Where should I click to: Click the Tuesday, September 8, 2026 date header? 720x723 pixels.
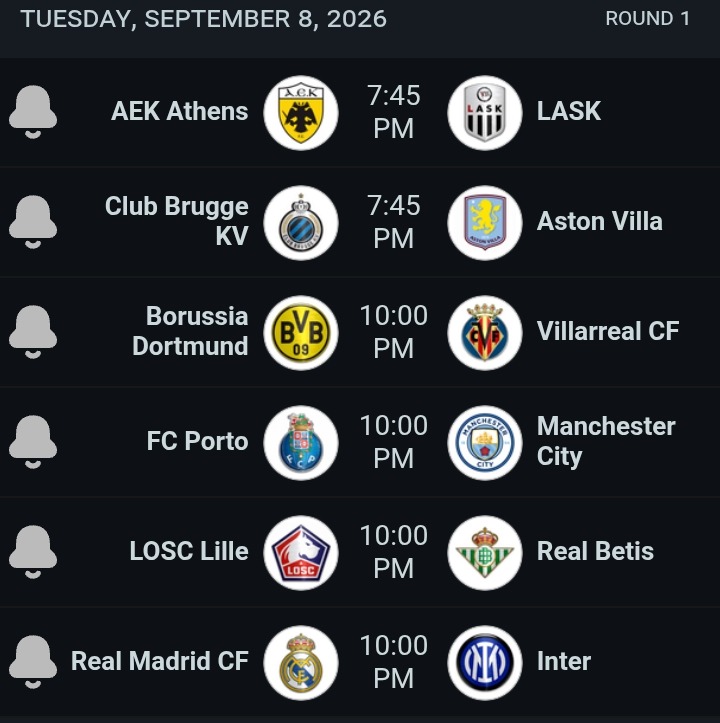[x=203, y=19]
